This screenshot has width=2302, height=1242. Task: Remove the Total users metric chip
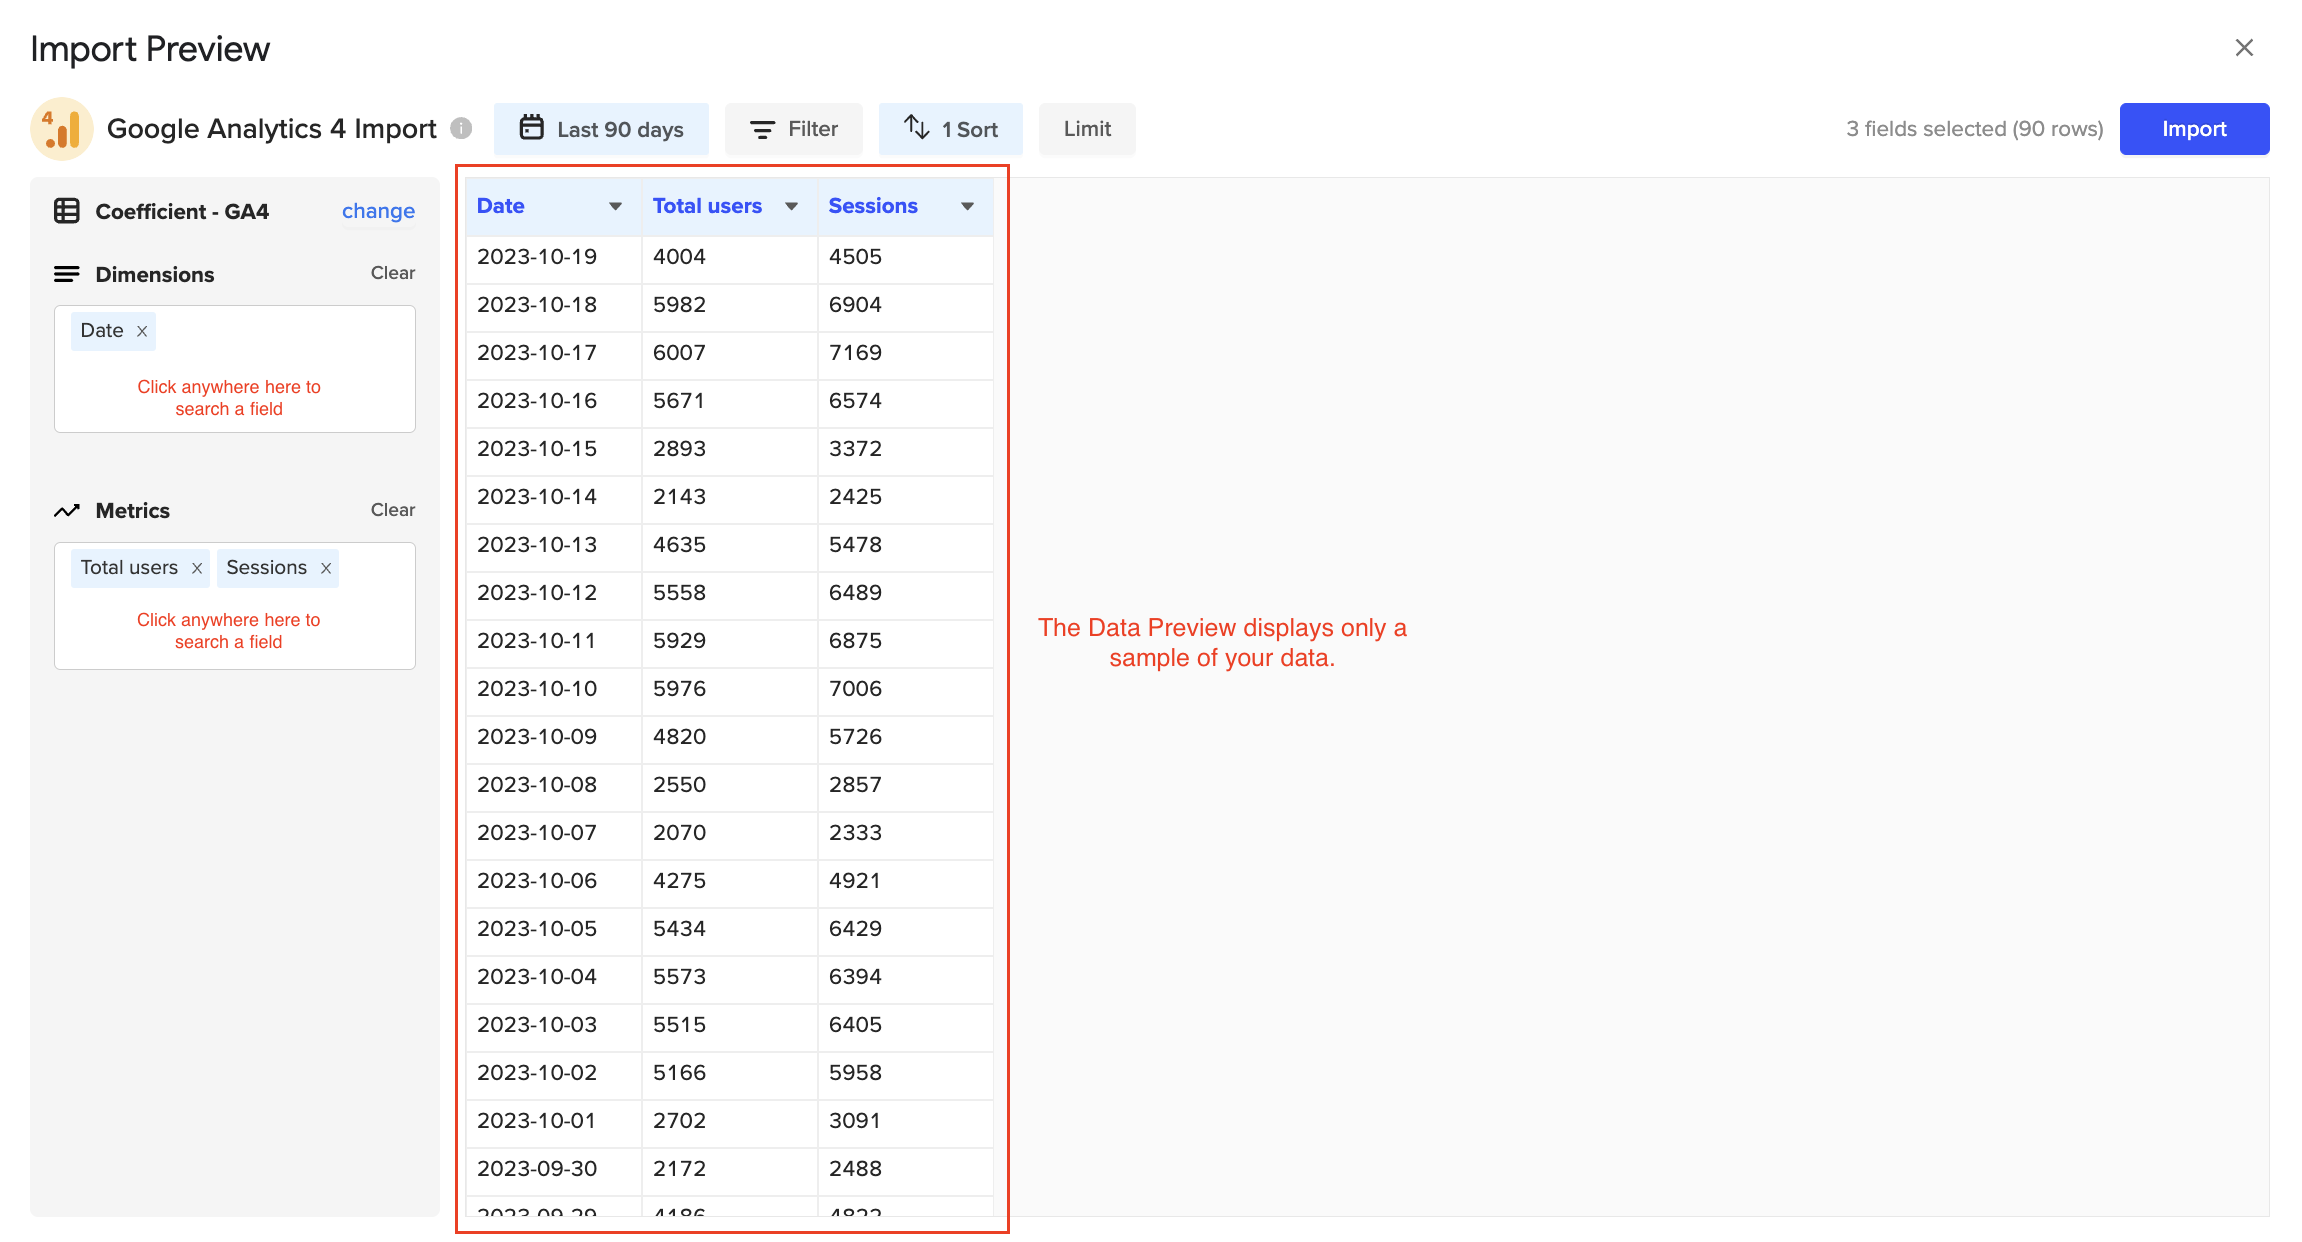tap(197, 568)
